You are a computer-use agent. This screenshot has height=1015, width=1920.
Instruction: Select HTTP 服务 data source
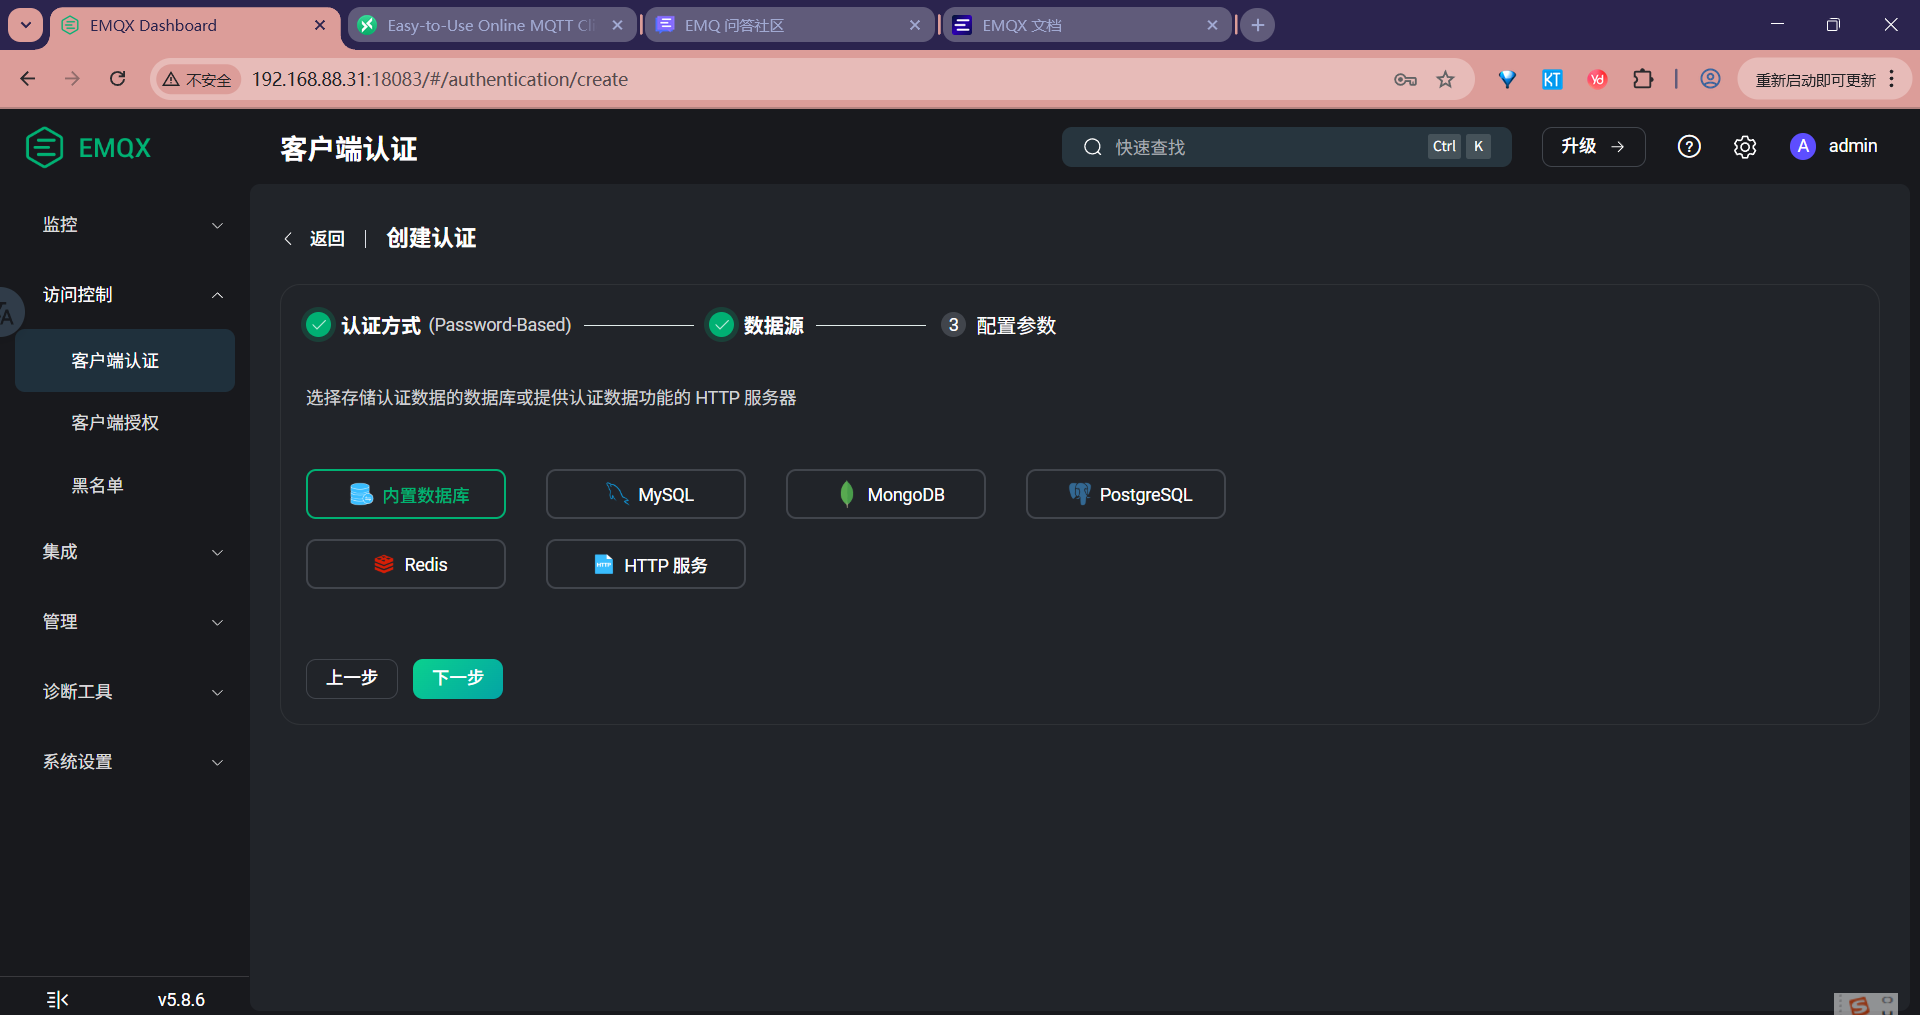click(x=646, y=564)
